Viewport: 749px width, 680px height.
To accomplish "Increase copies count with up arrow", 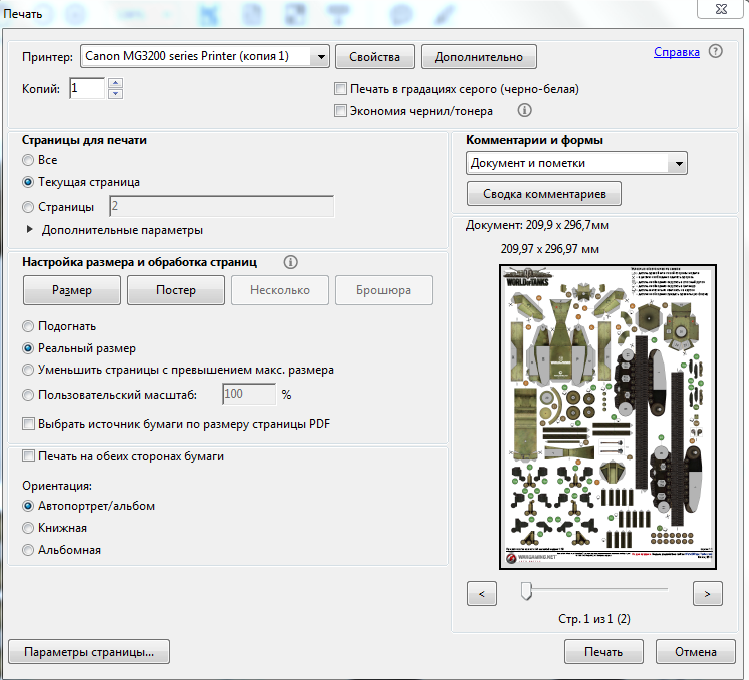I will tap(115, 83).
